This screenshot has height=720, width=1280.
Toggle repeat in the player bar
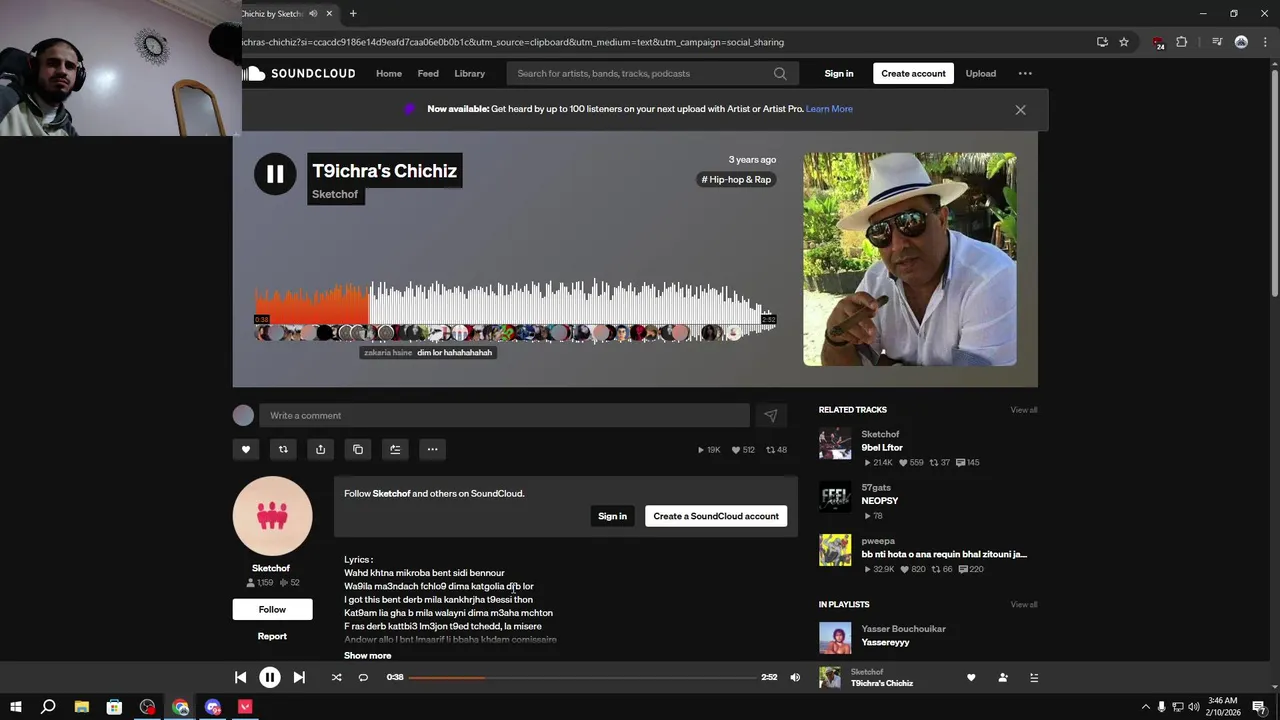coord(363,677)
